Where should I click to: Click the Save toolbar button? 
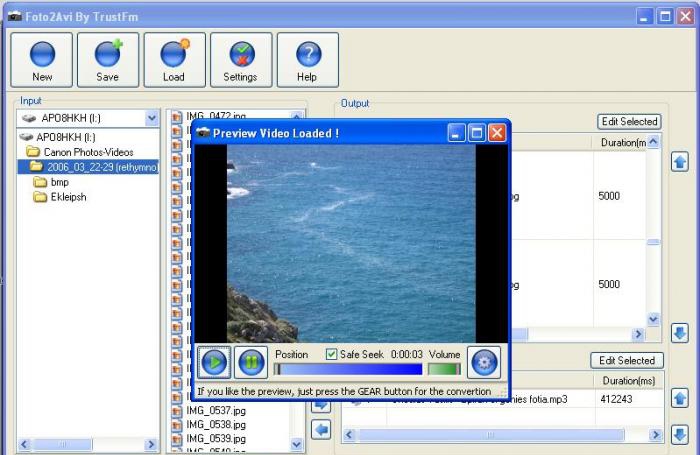pos(108,60)
